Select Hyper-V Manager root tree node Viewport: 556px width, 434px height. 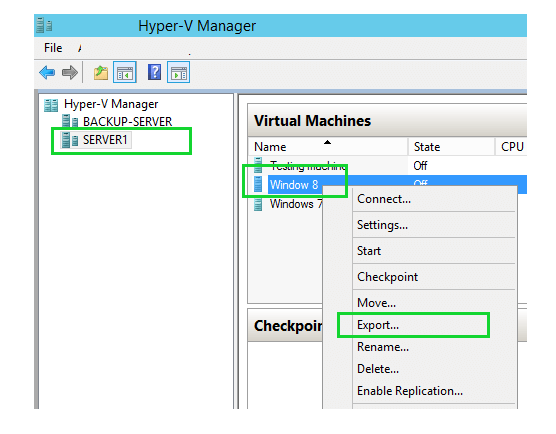[x=111, y=104]
